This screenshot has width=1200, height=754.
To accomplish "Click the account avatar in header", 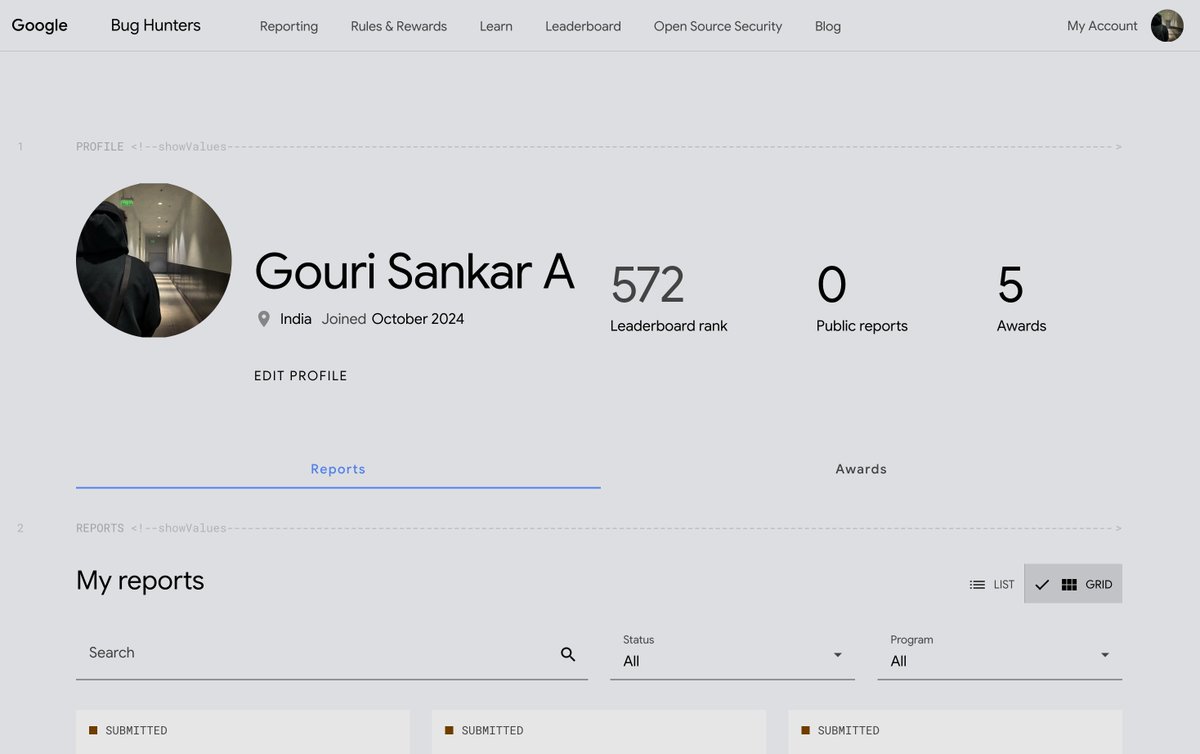I will (x=1167, y=26).
